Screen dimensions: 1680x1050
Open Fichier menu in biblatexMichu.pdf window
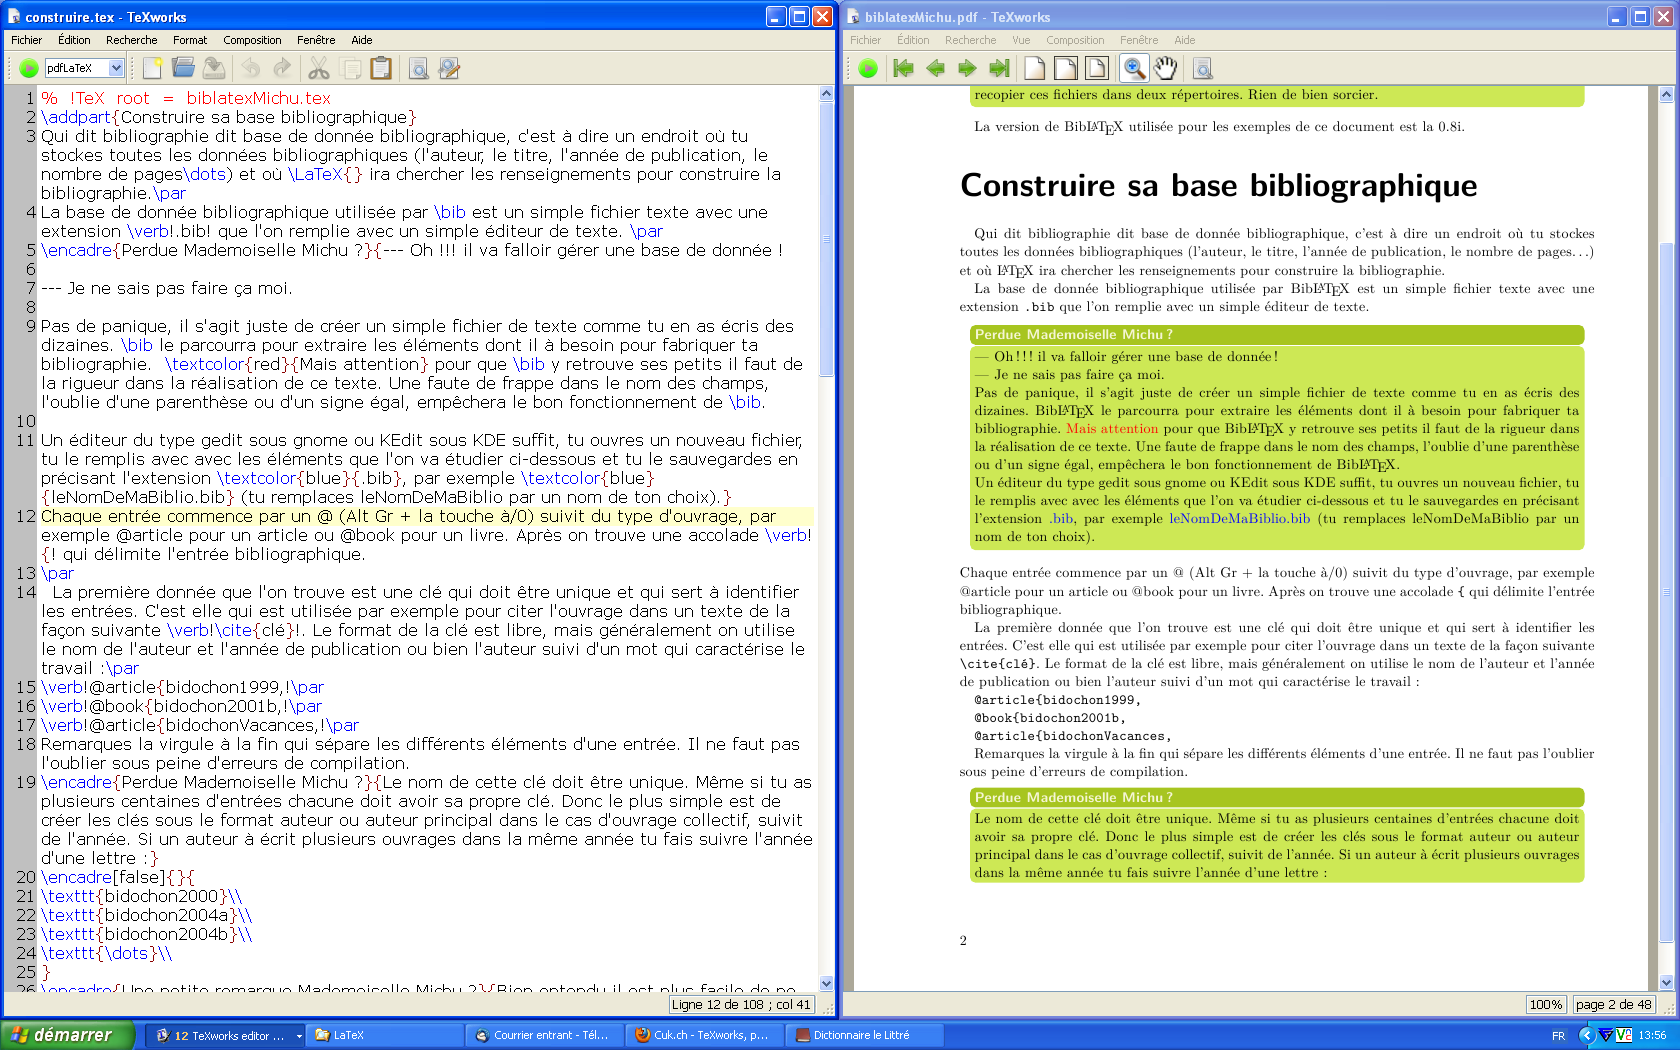[x=866, y=40]
